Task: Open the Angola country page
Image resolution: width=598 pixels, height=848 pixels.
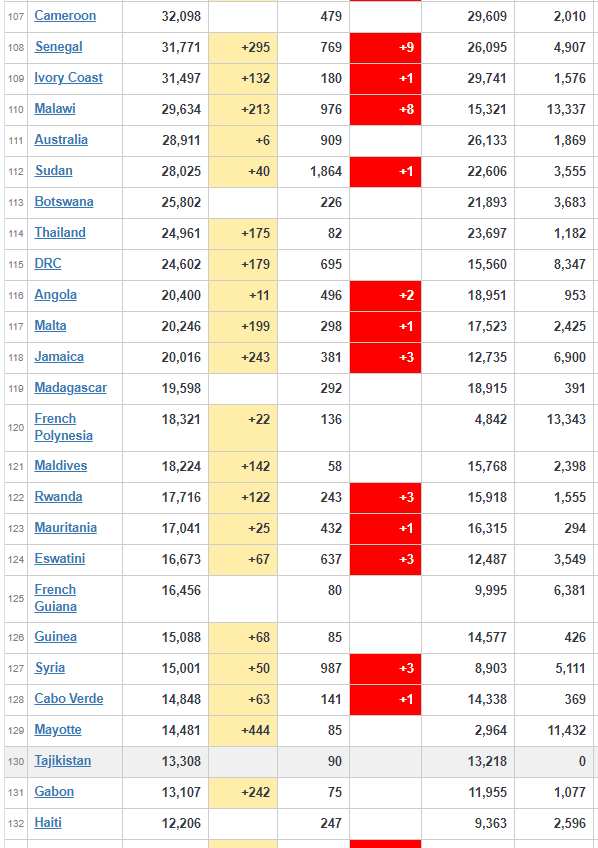Action: click(56, 295)
